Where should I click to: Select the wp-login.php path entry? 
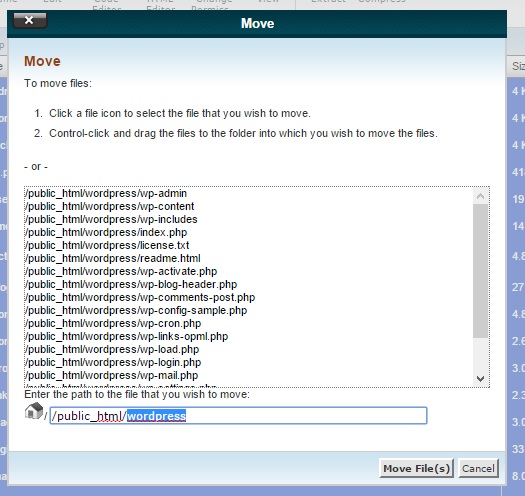(x=114, y=362)
